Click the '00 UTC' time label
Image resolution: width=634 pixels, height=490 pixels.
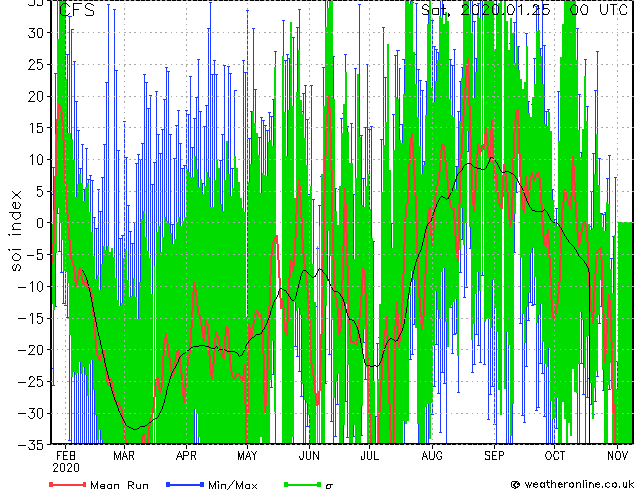click(599, 10)
